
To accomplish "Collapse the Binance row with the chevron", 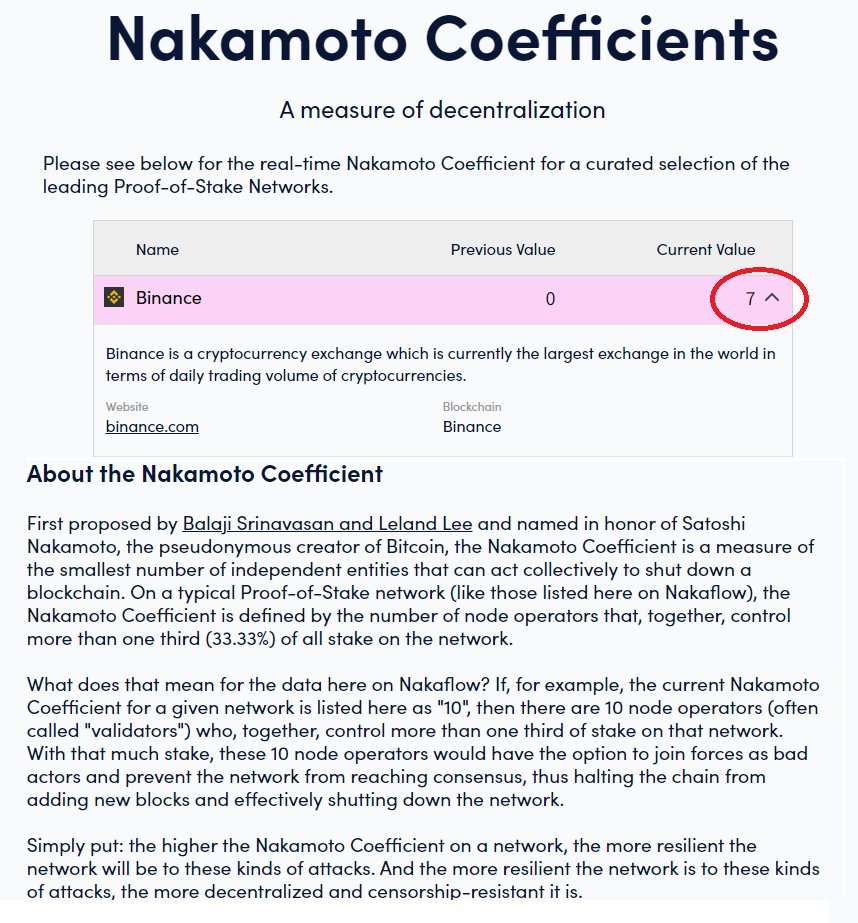I will [772, 298].
